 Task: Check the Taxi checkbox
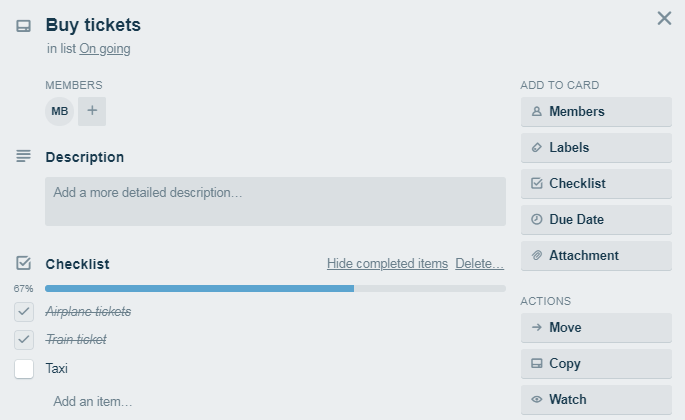[25, 369]
